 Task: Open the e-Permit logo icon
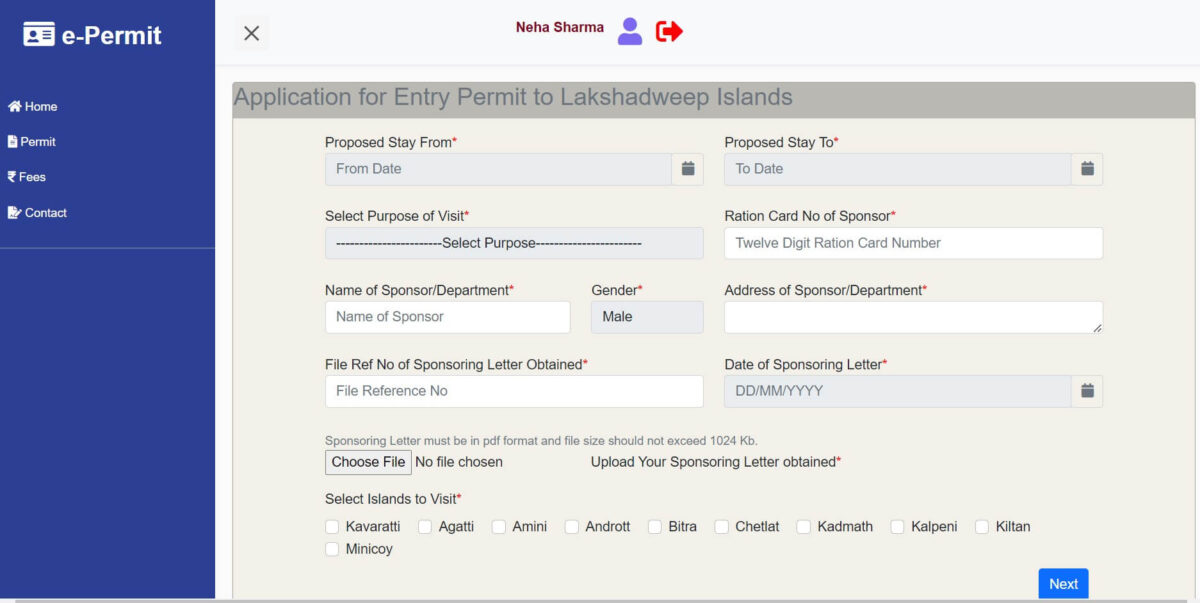[x=38, y=34]
